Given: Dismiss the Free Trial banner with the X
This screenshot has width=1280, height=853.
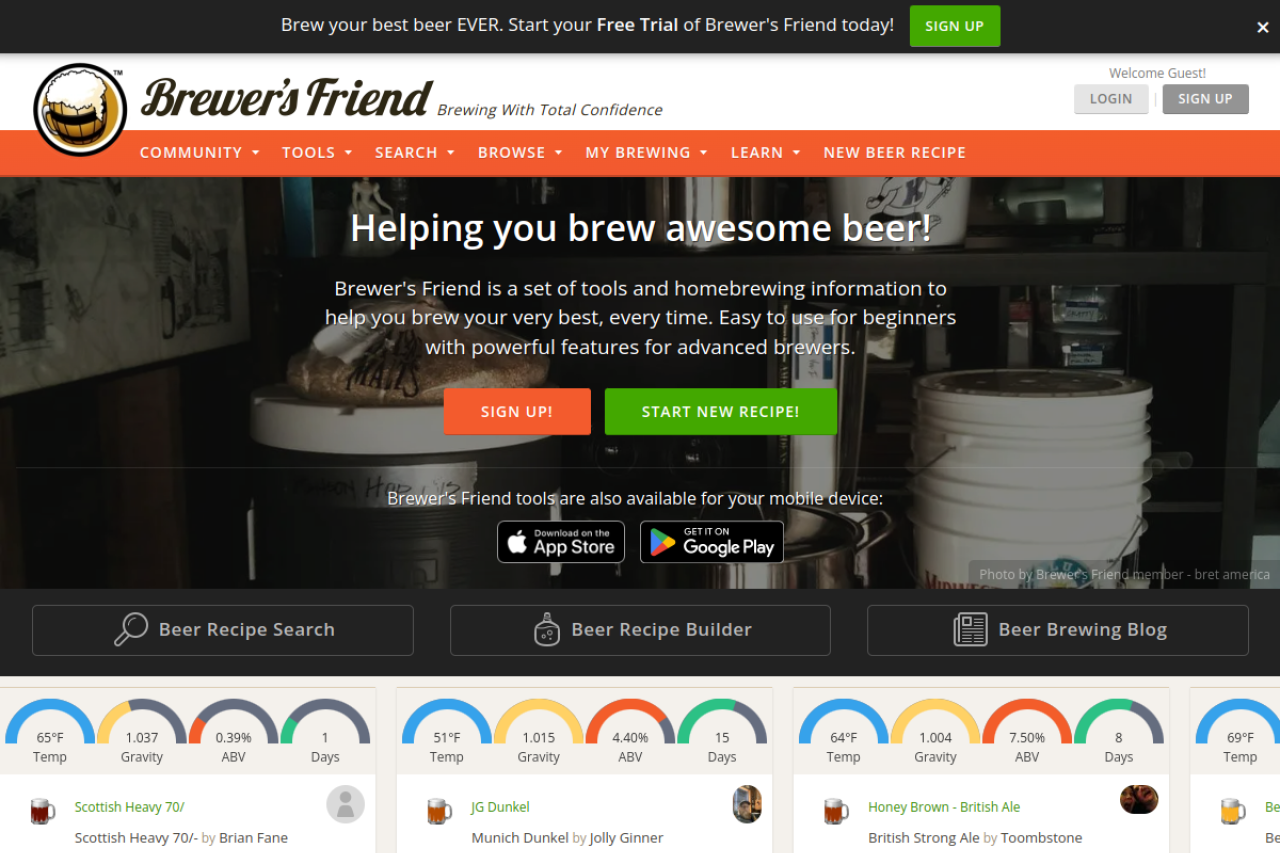Looking at the screenshot, I should 1263,27.
